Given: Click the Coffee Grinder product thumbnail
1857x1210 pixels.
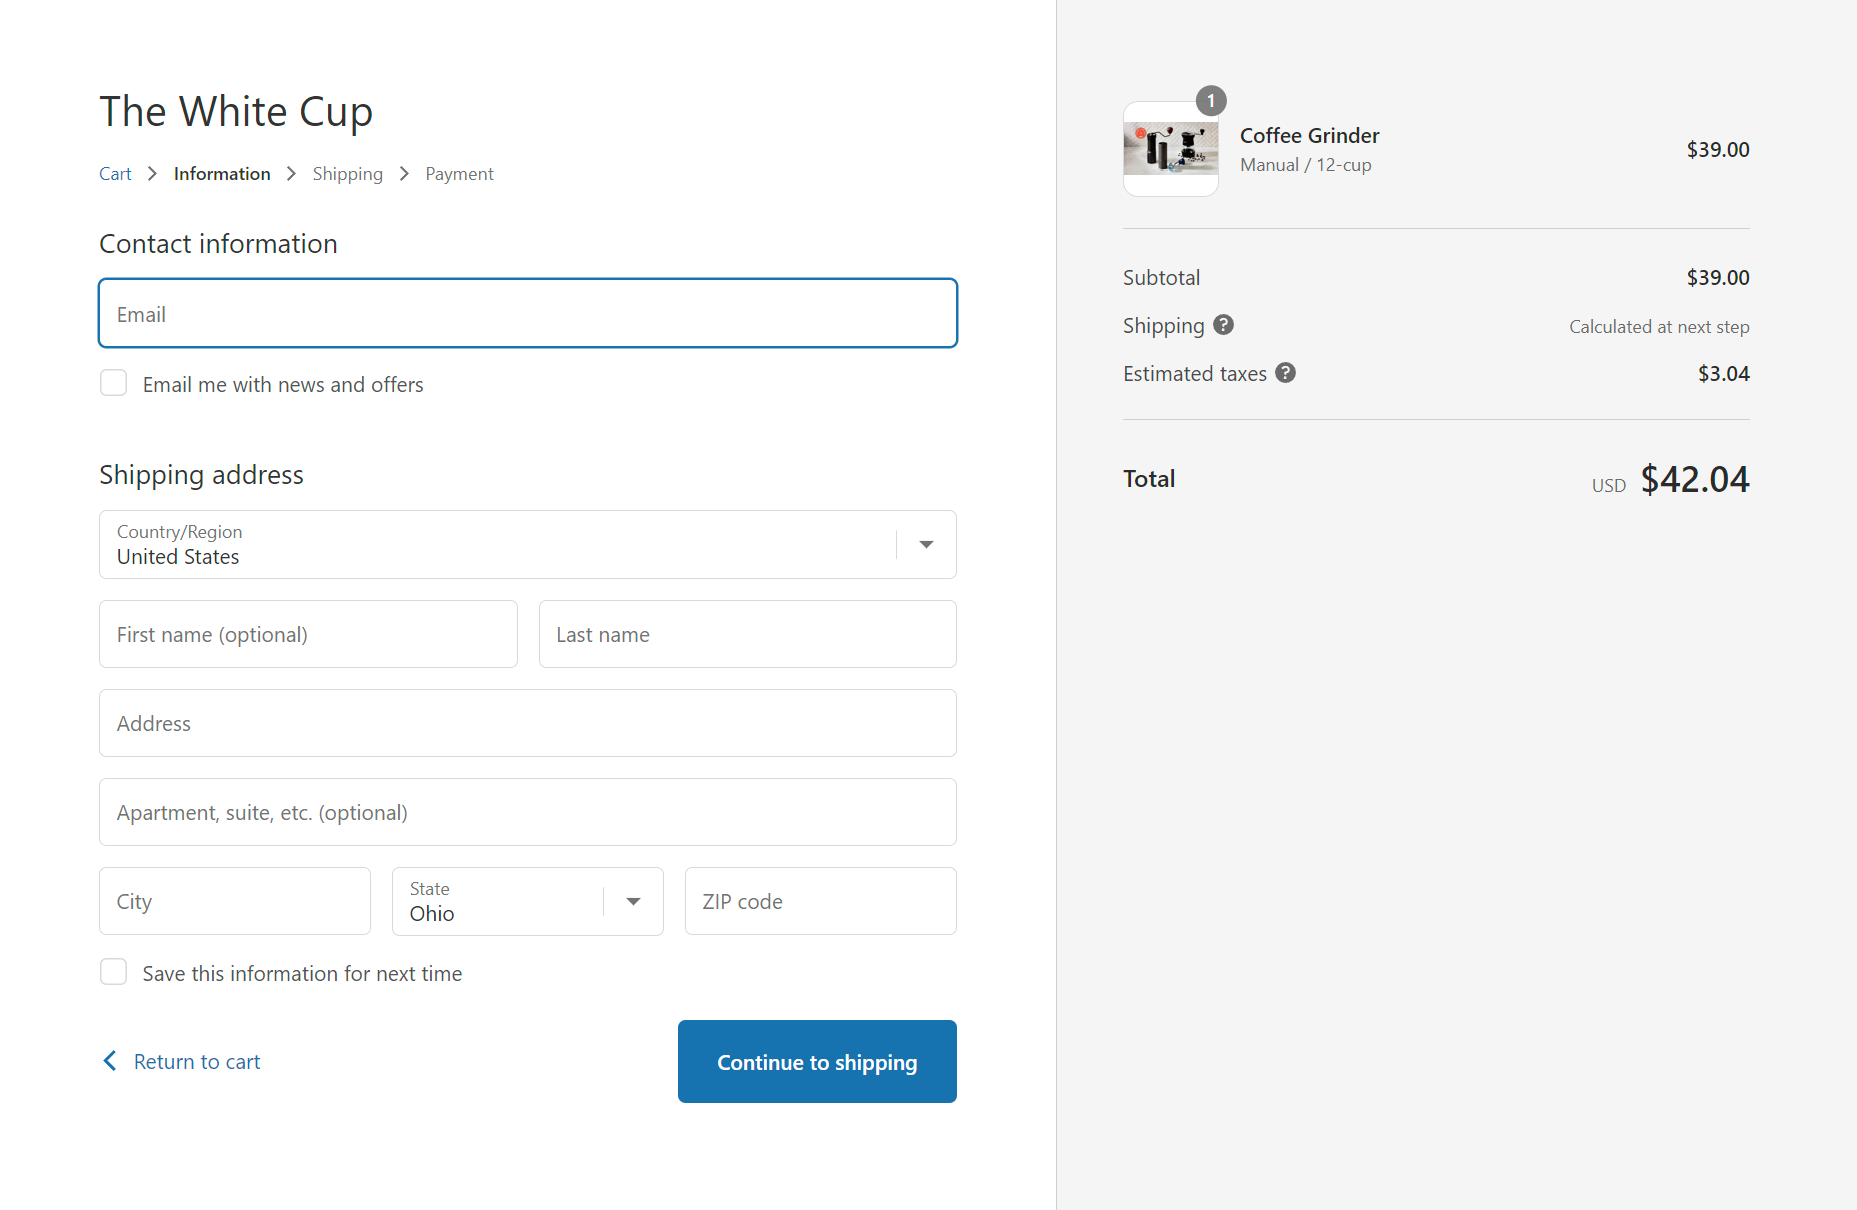Looking at the screenshot, I should [1170, 149].
